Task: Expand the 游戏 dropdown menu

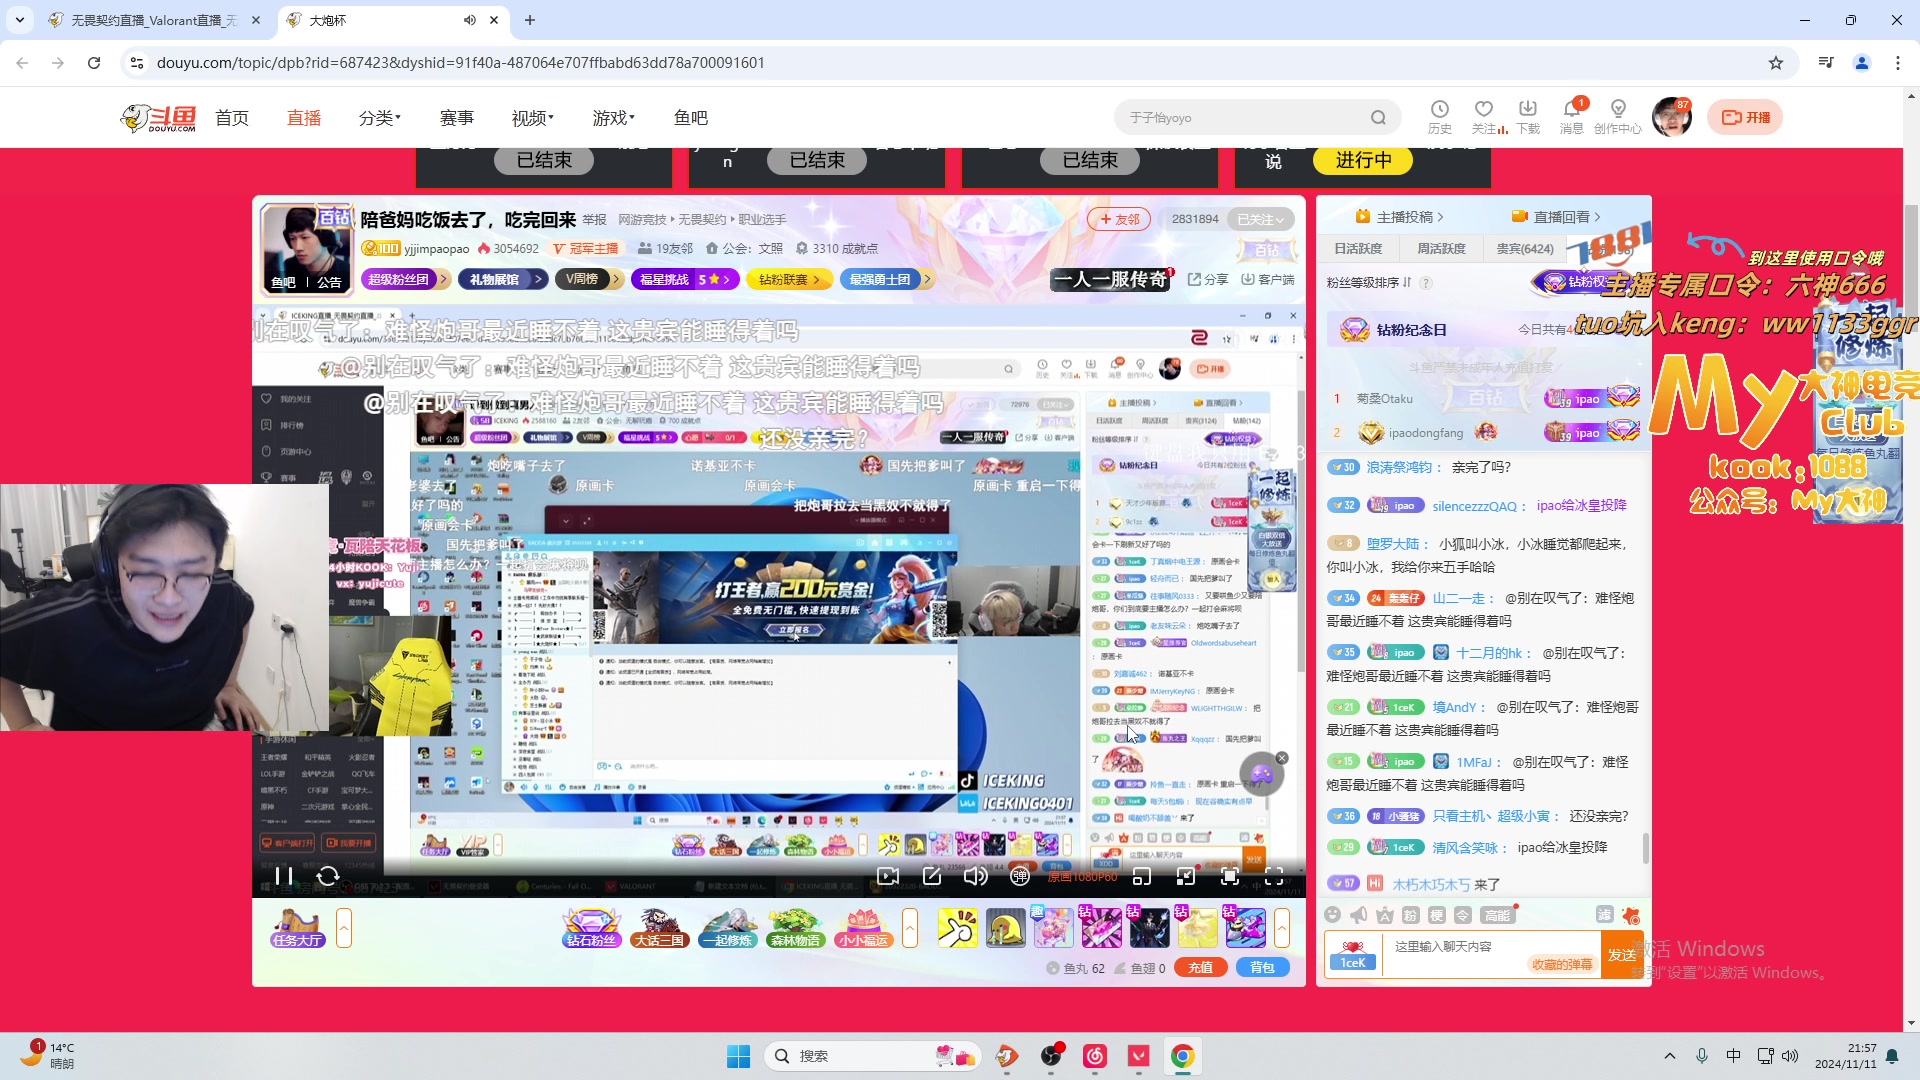Action: (614, 118)
